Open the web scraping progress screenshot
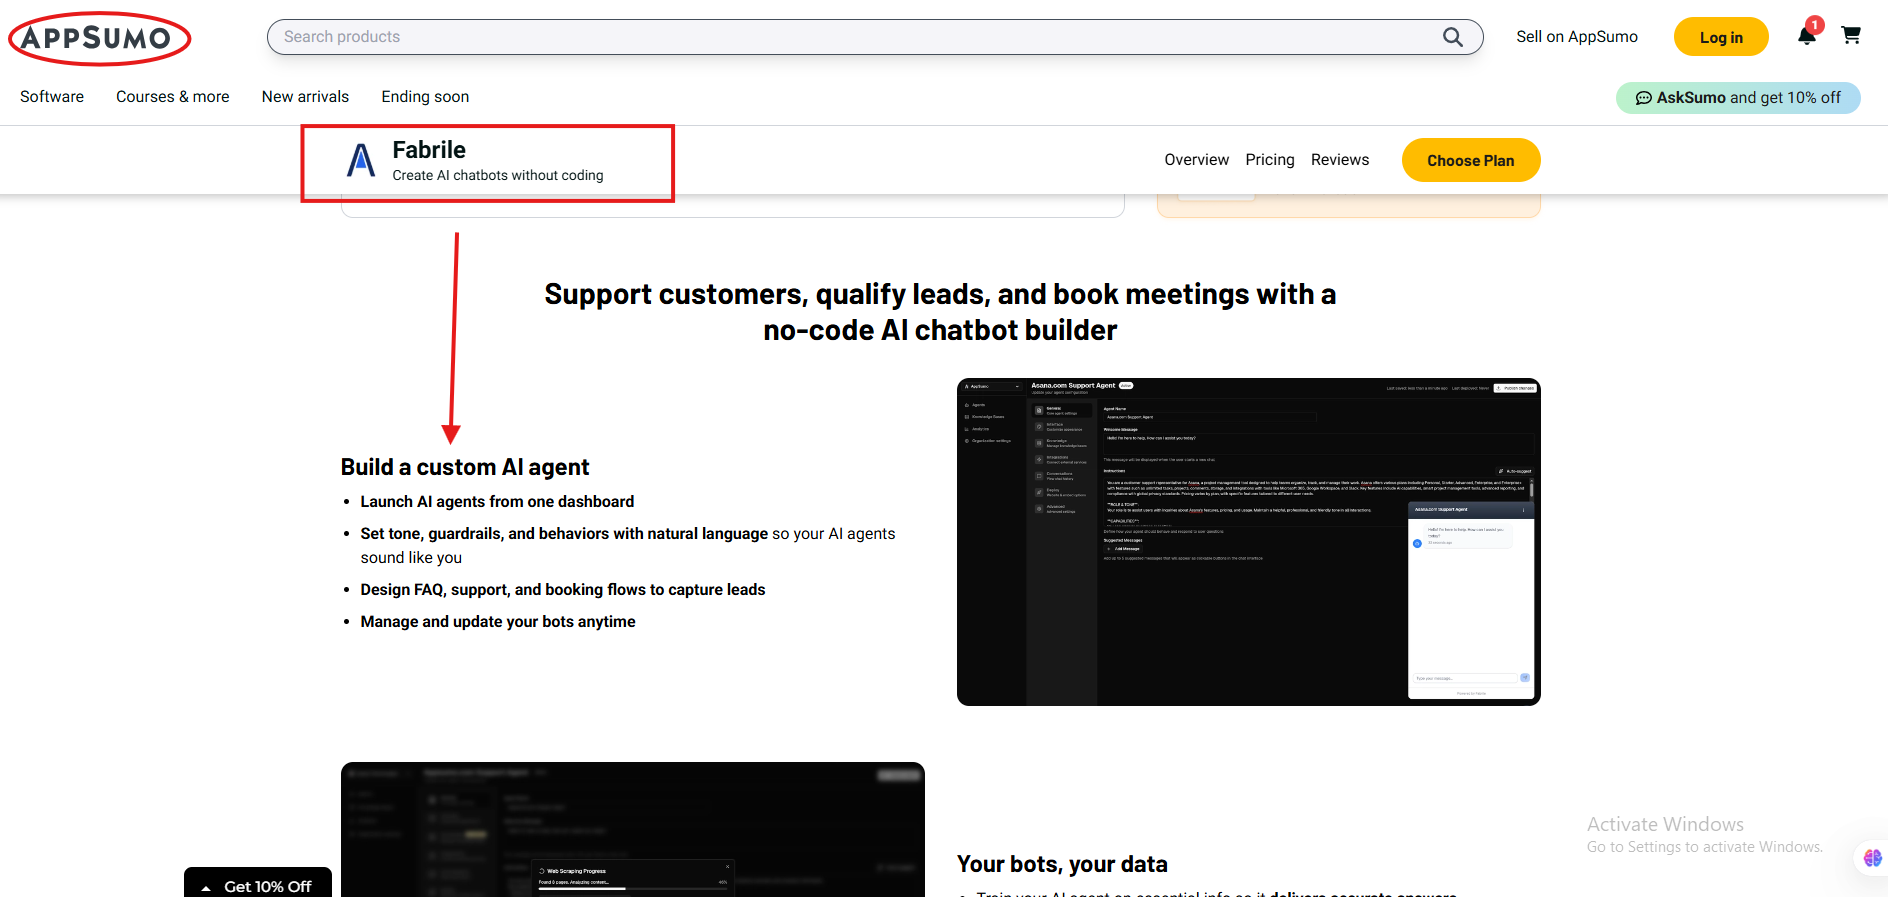Viewport: 1888px width, 897px height. [633, 829]
